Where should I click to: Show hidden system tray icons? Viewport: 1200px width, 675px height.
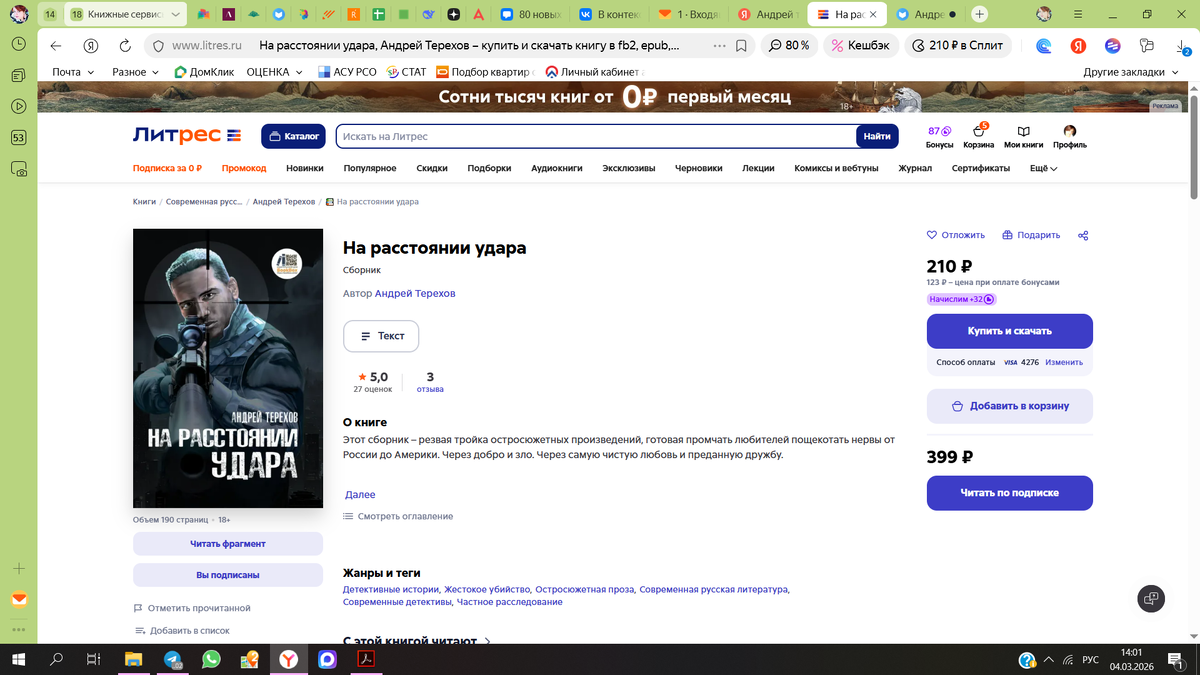click(x=1048, y=660)
